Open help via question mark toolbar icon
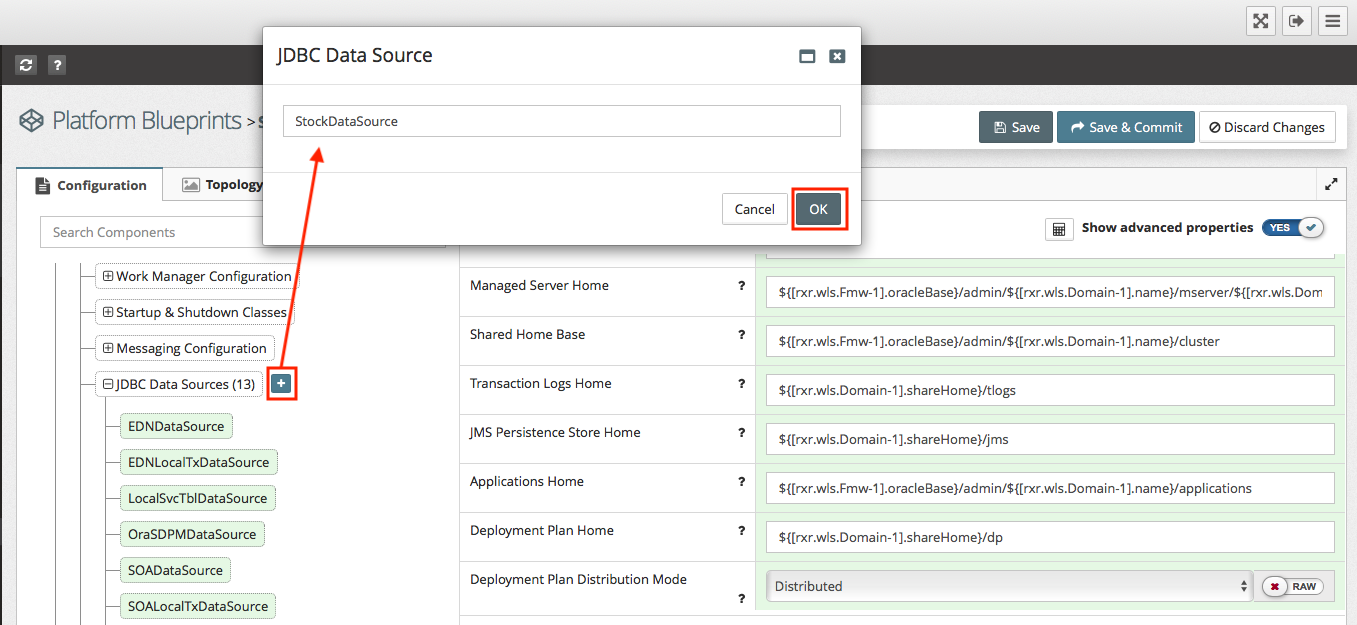 point(57,65)
